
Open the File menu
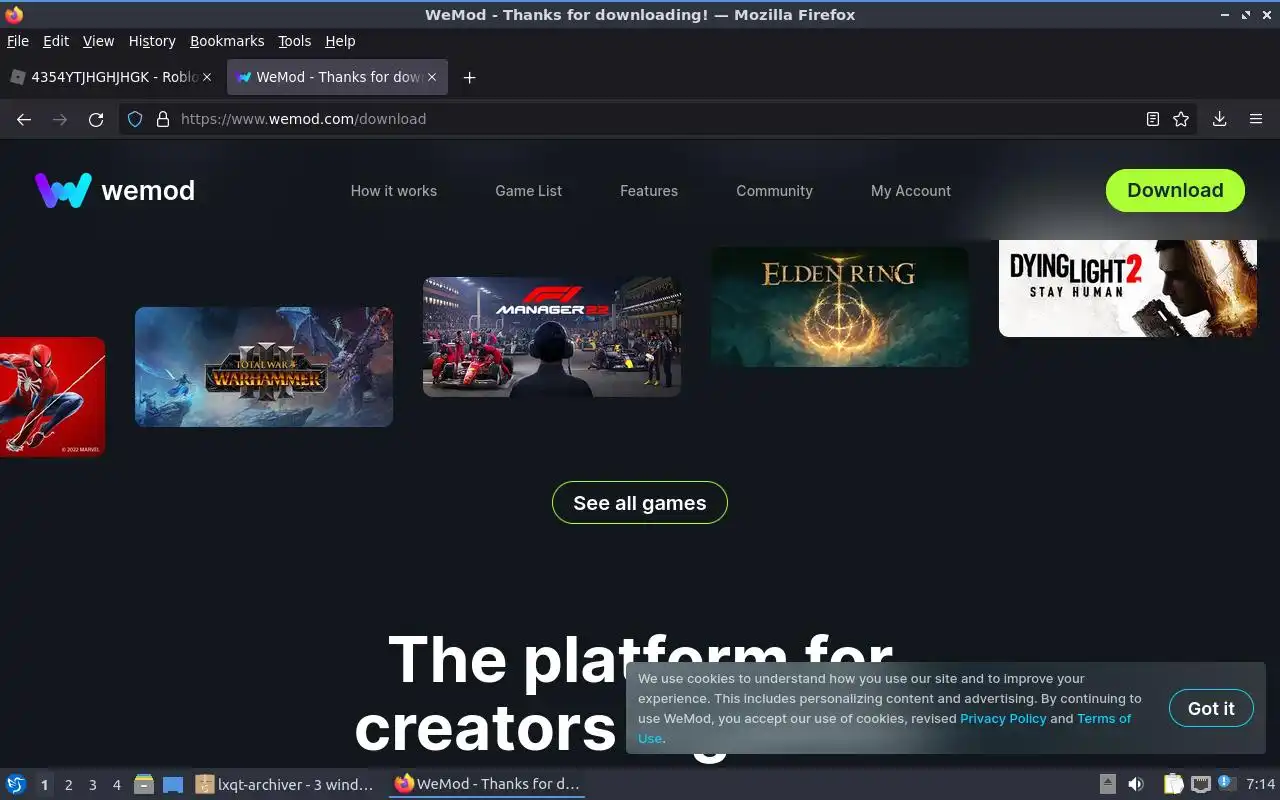[x=18, y=41]
